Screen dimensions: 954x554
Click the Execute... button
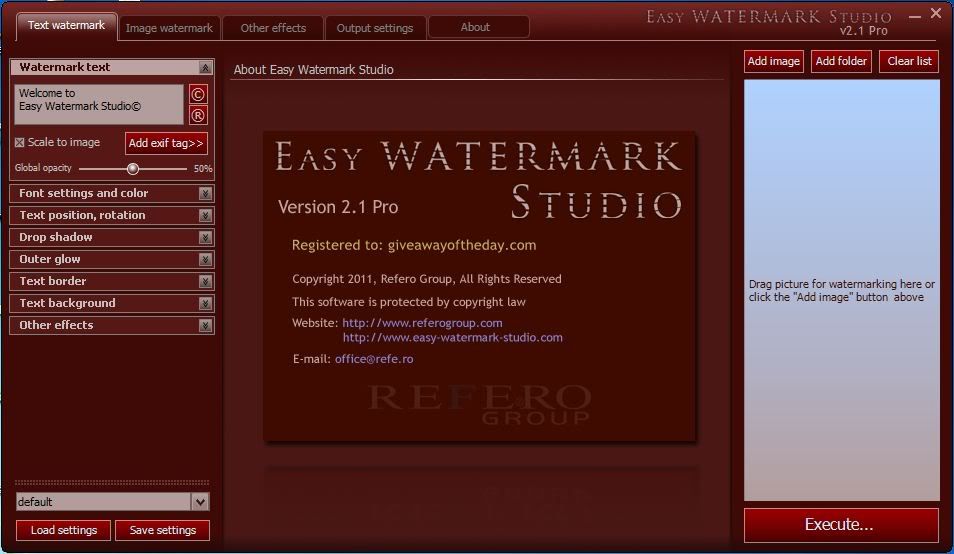(841, 525)
